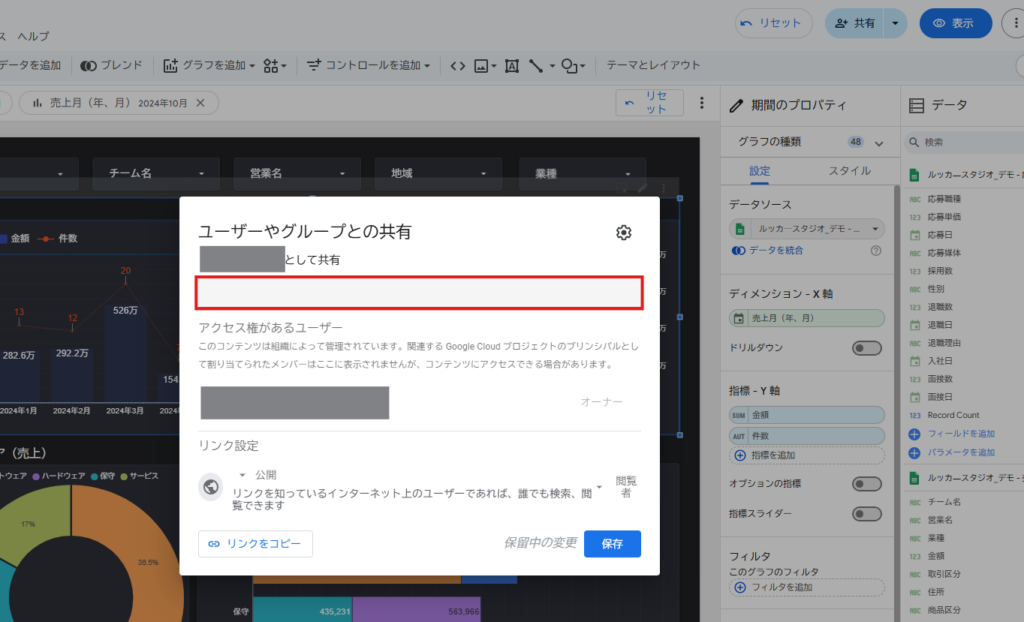Click the globe icon beside link settings

click(211, 487)
